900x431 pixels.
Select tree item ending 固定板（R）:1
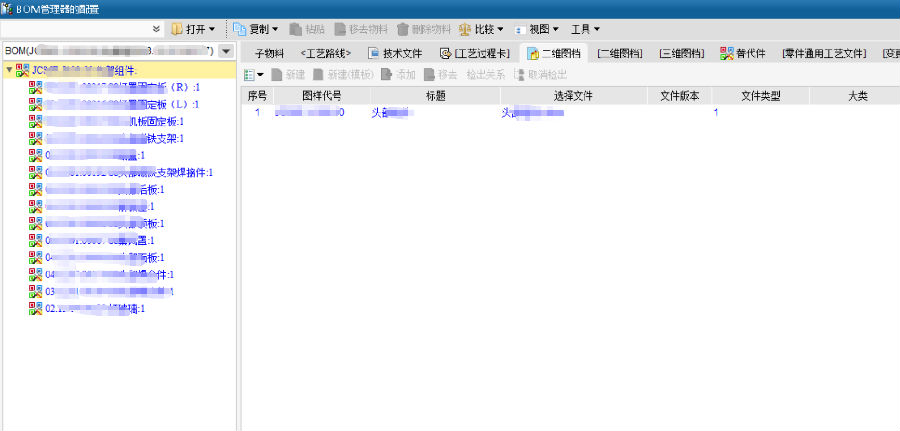click(x=122, y=87)
